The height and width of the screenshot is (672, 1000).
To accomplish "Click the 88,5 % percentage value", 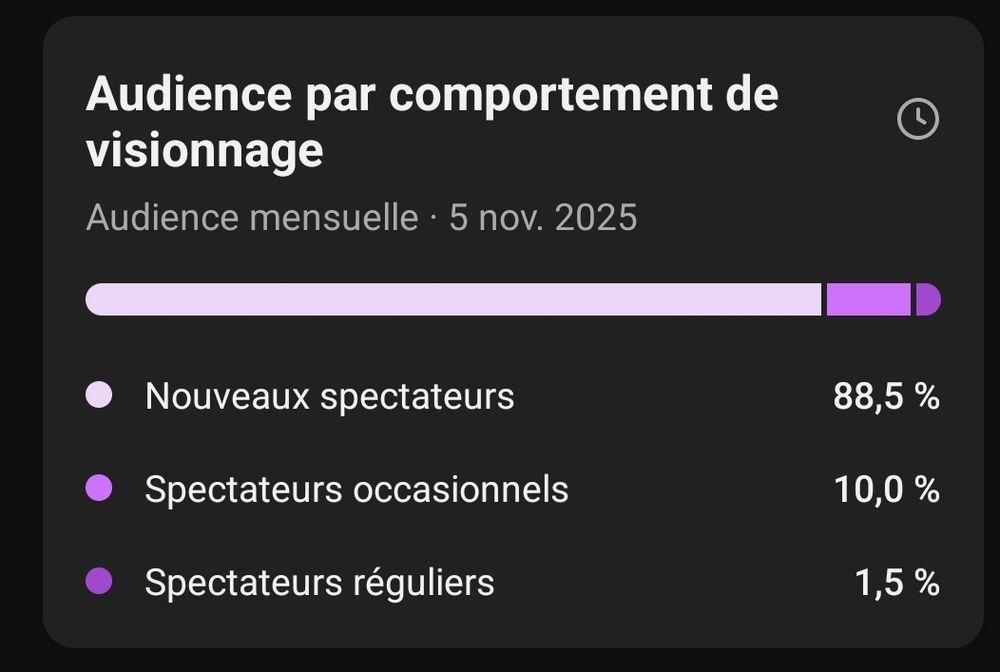I will click(887, 395).
